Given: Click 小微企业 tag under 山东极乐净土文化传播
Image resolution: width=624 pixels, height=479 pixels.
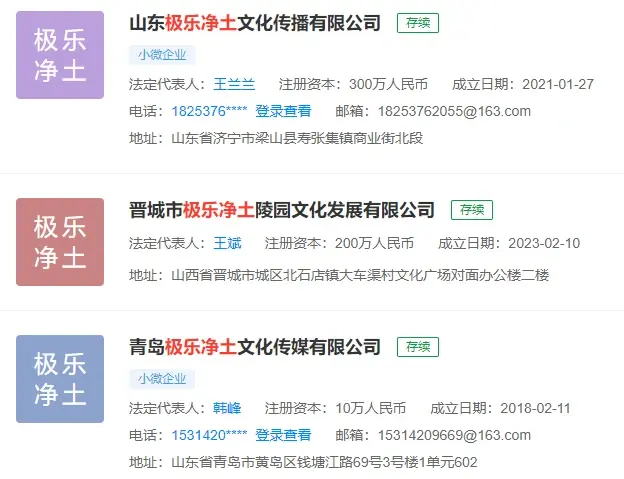Looking at the screenshot, I should pyautogui.click(x=162, y=55).
